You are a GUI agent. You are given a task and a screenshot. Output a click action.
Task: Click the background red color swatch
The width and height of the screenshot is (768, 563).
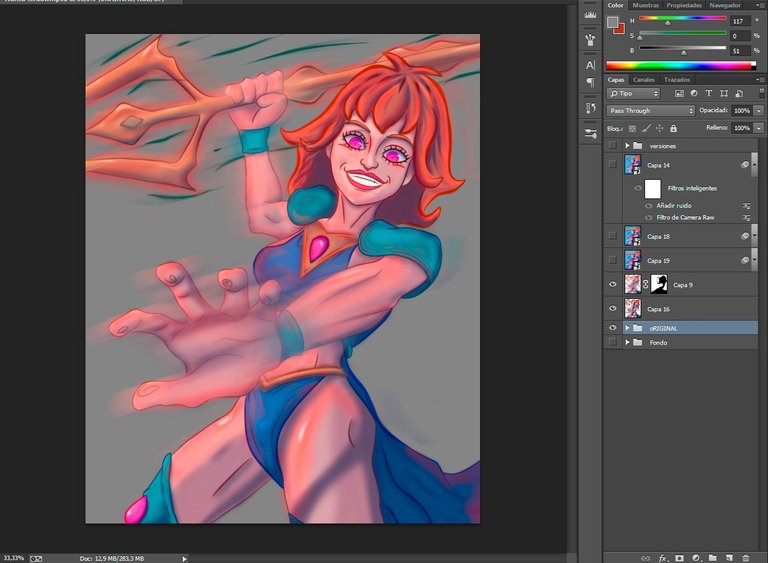[x=621, y=29]
